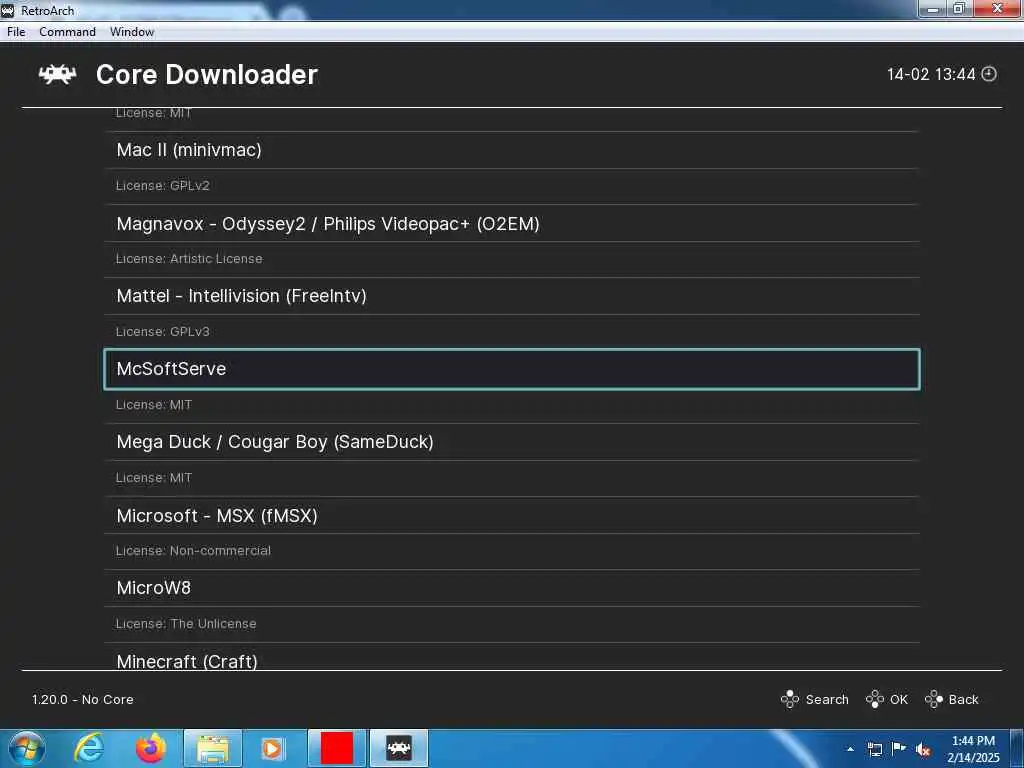Screen dimensions: 1024x768
Task: Select Microsoft MSX (fMSX) core
Action: [512, 515]
